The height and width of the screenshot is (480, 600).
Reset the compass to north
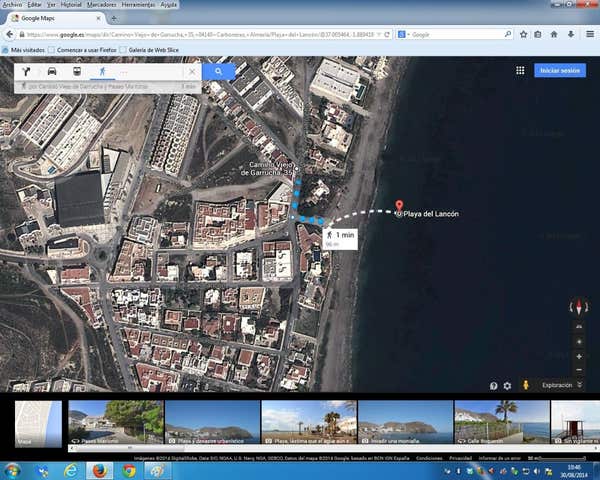[579, 308]
